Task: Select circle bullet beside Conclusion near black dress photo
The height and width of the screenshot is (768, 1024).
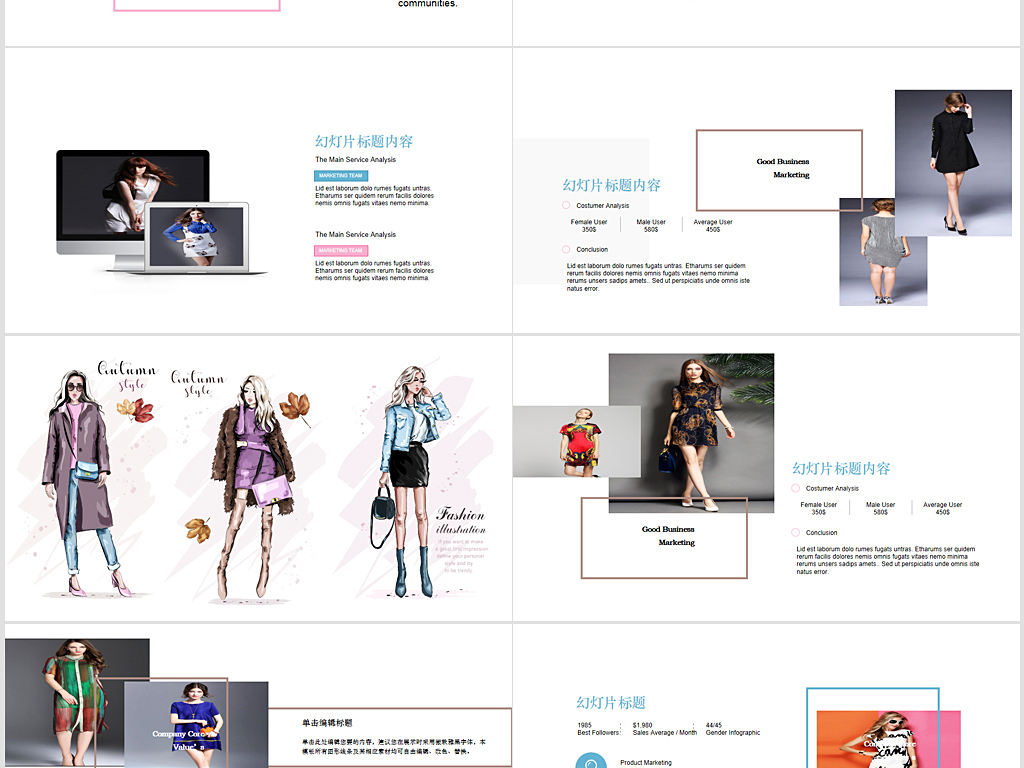Action: pyautogui.click(x=566, y=249)
